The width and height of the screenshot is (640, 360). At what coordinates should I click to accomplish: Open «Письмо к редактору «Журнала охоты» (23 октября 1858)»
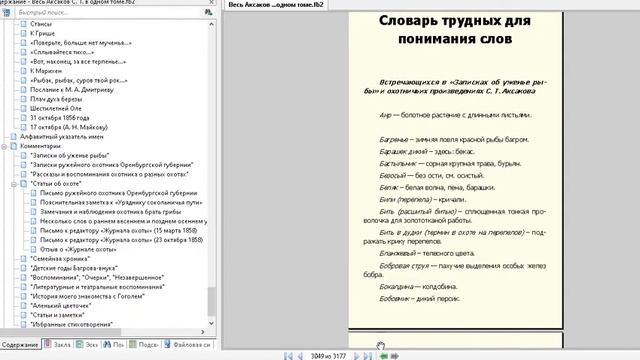point(121,240)
